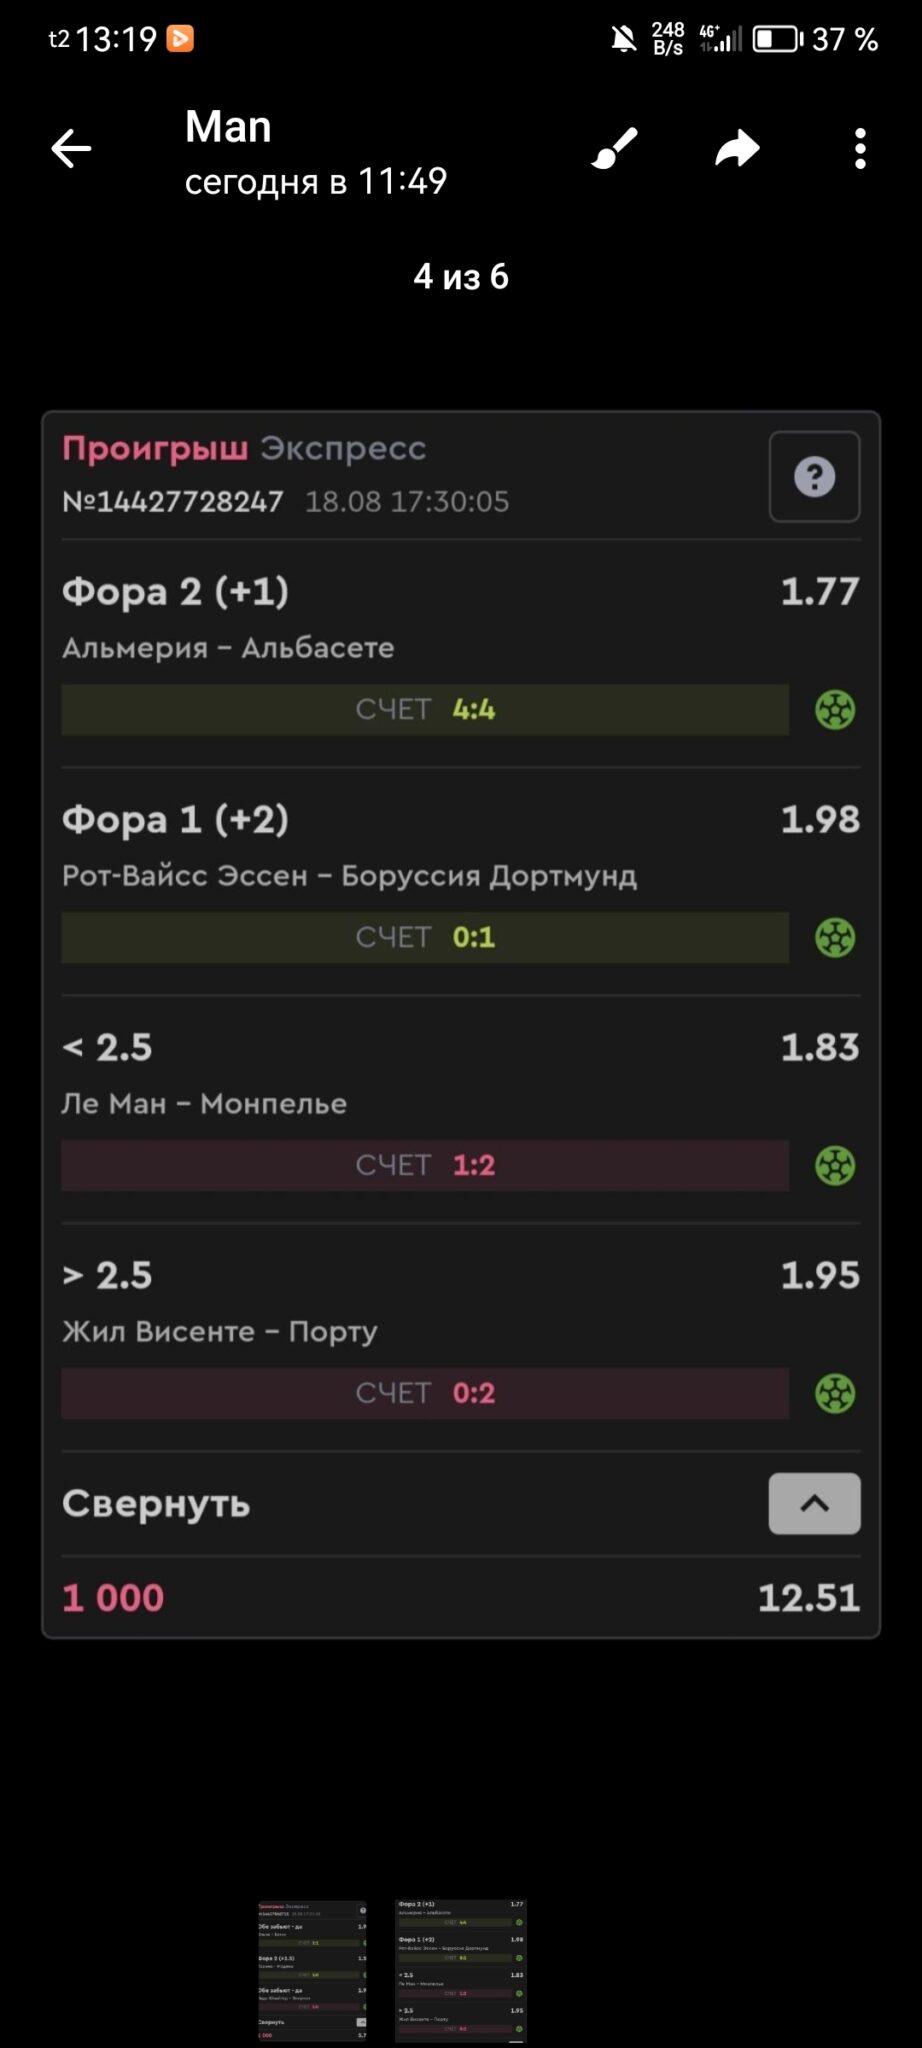Select the second thumbnail preview at bottom
This screenshot has height=2048, width=922.
(460, 1971)
